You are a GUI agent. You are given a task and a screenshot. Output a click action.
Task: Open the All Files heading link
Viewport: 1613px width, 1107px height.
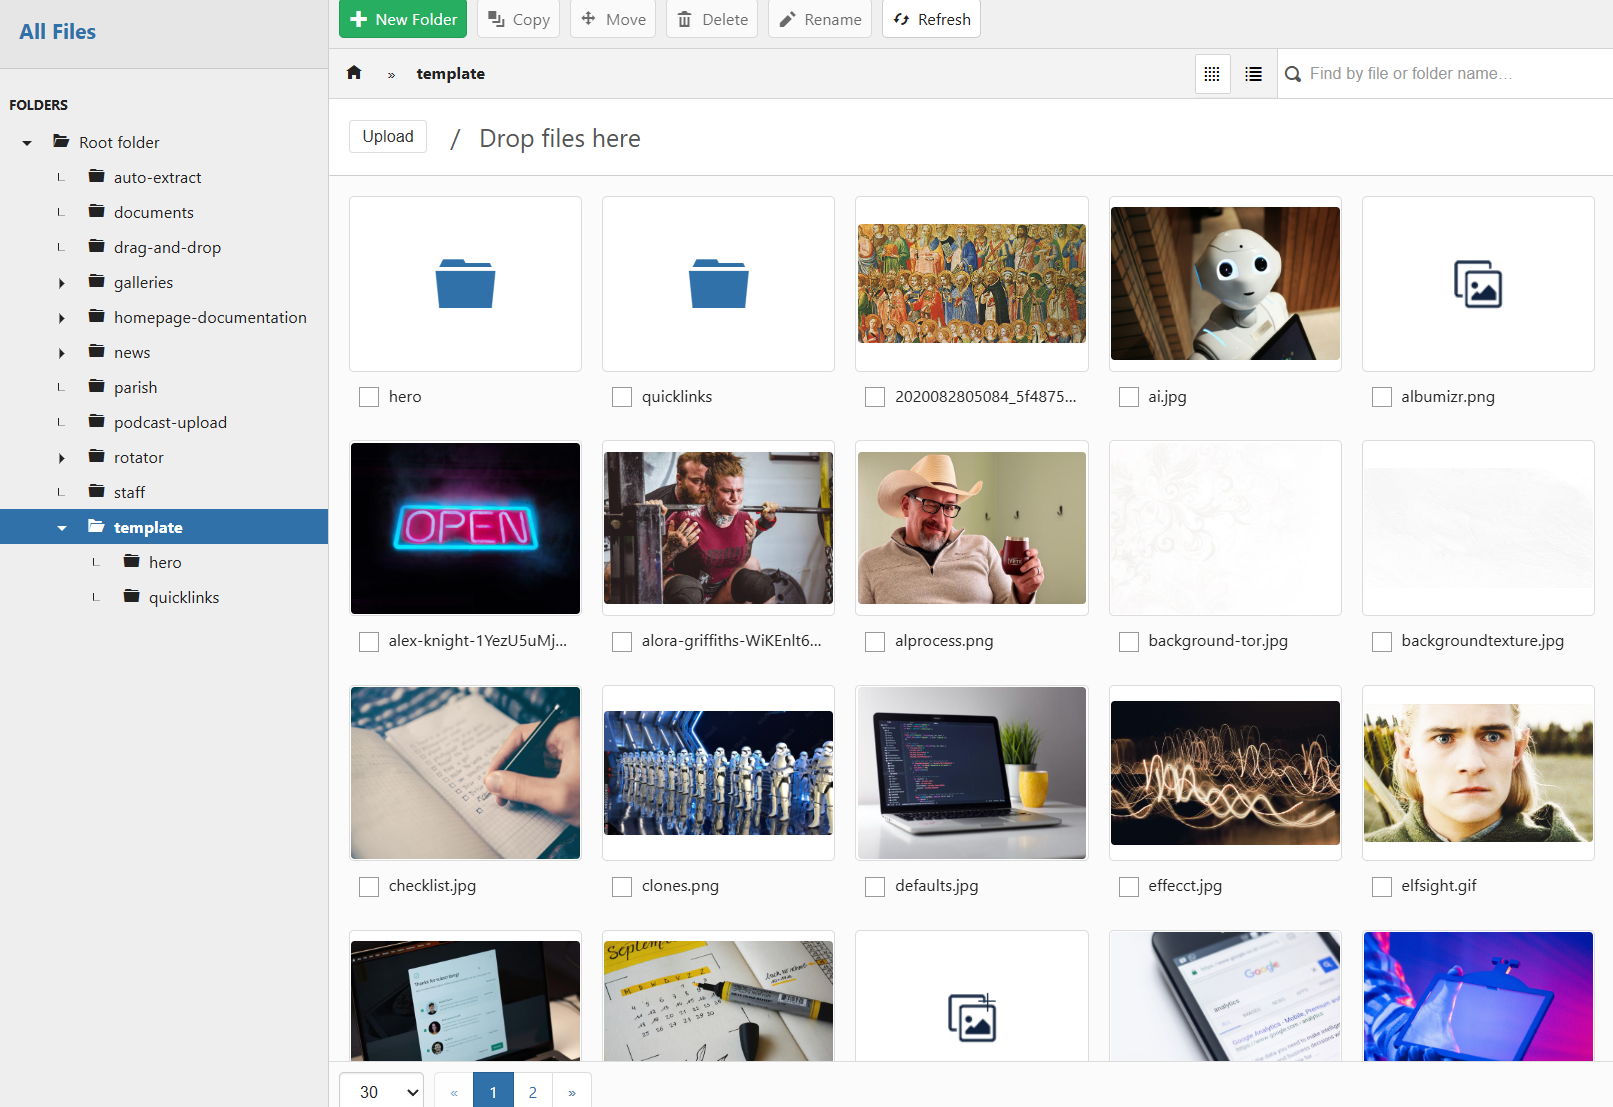pyautogui.click(x=58, y=31)
